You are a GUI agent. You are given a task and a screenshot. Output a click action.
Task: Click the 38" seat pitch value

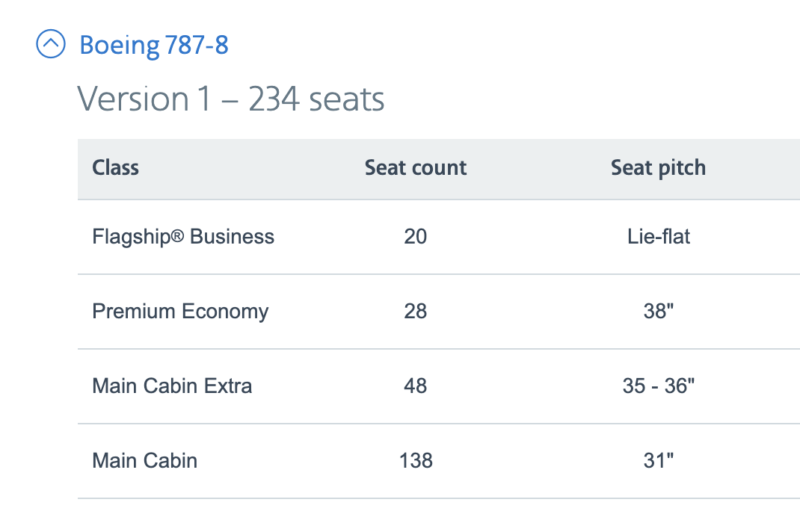tap(658, 311)
